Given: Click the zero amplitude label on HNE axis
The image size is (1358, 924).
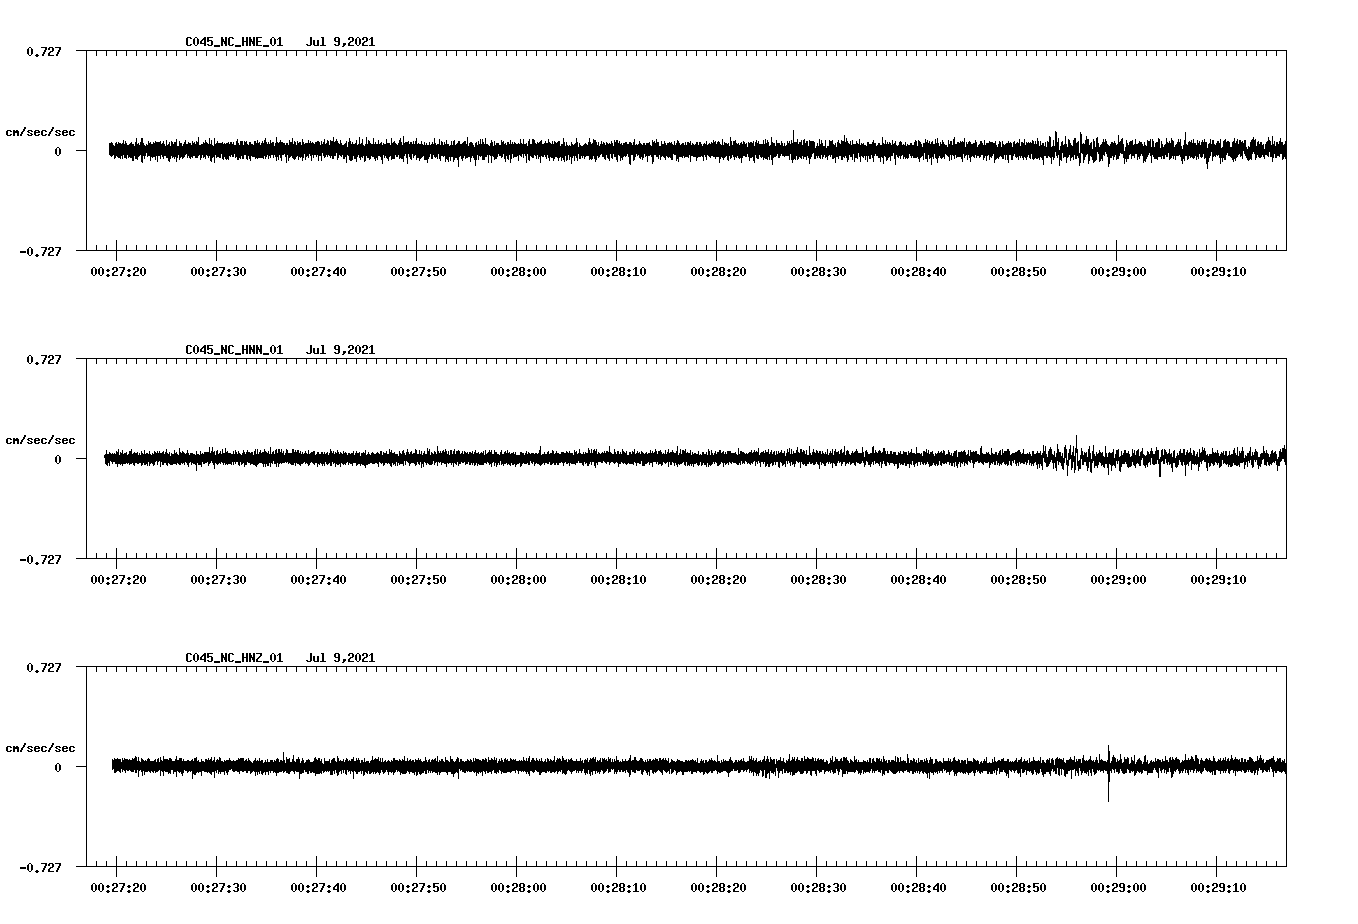Looking at the screenshot, I should point(58,152).
